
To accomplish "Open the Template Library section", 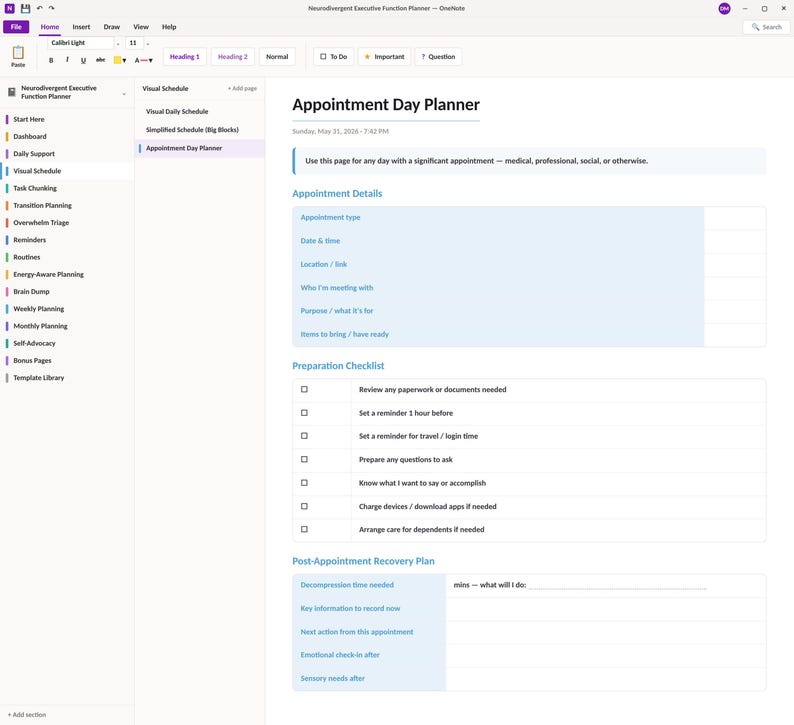I will click(67, 377).
